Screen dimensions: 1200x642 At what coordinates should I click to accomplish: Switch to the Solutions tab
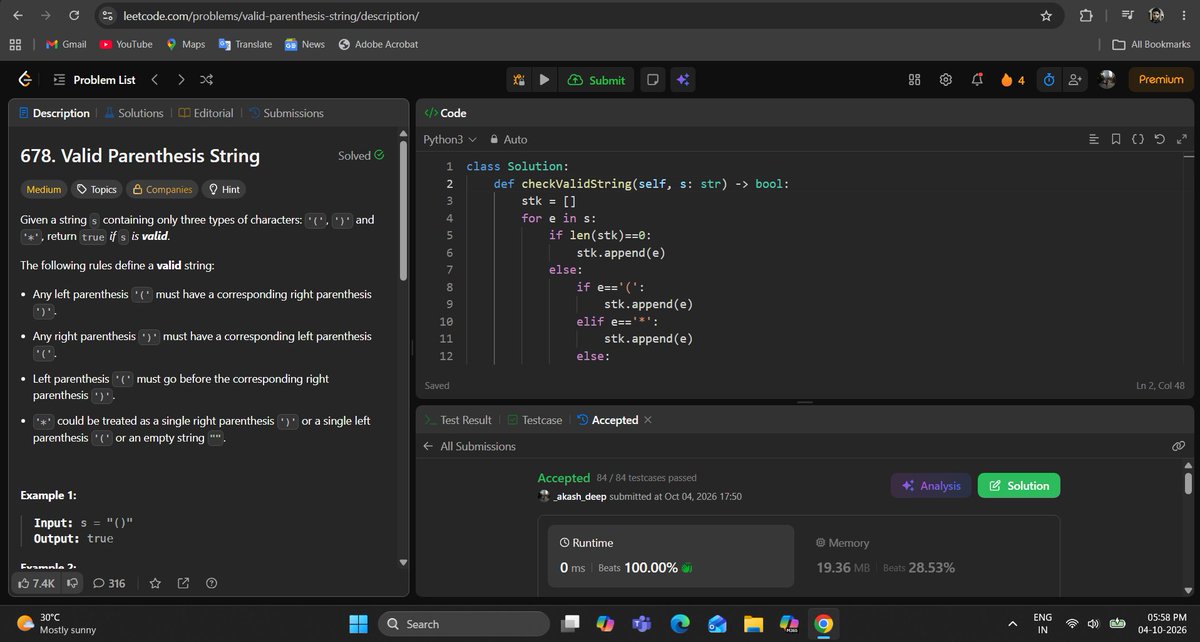coord(133,113)
